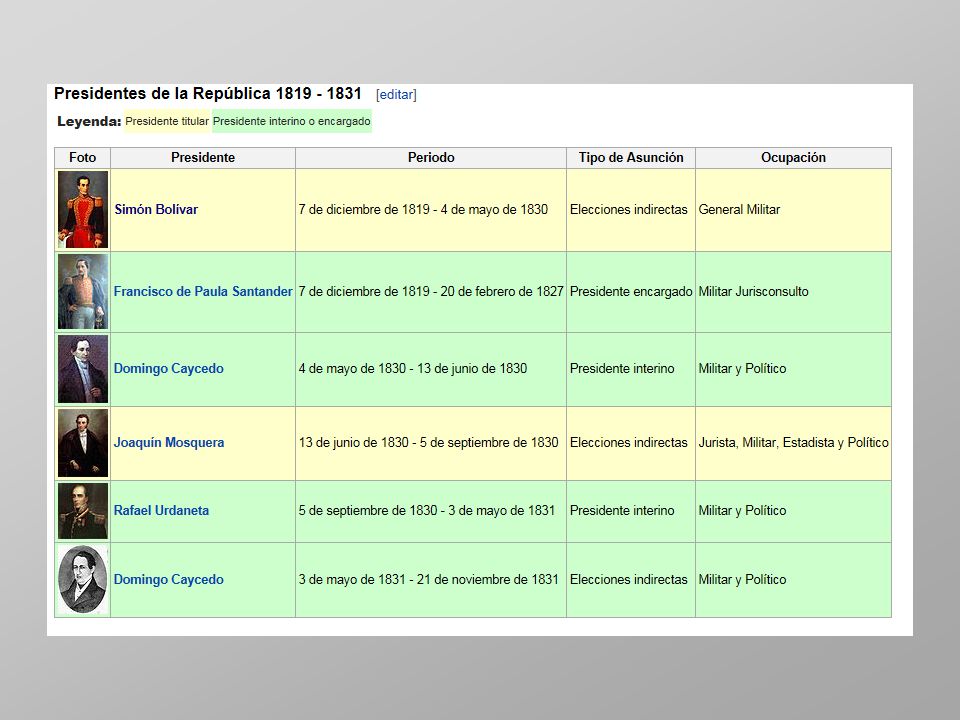
Task: Click Militar y Político in the 1830 Domingo Caycedo row
Action: 743,369
